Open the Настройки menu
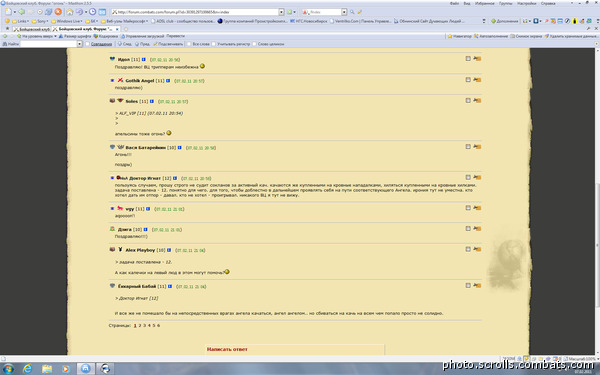The image size is (600, 375). click(526, 3)
